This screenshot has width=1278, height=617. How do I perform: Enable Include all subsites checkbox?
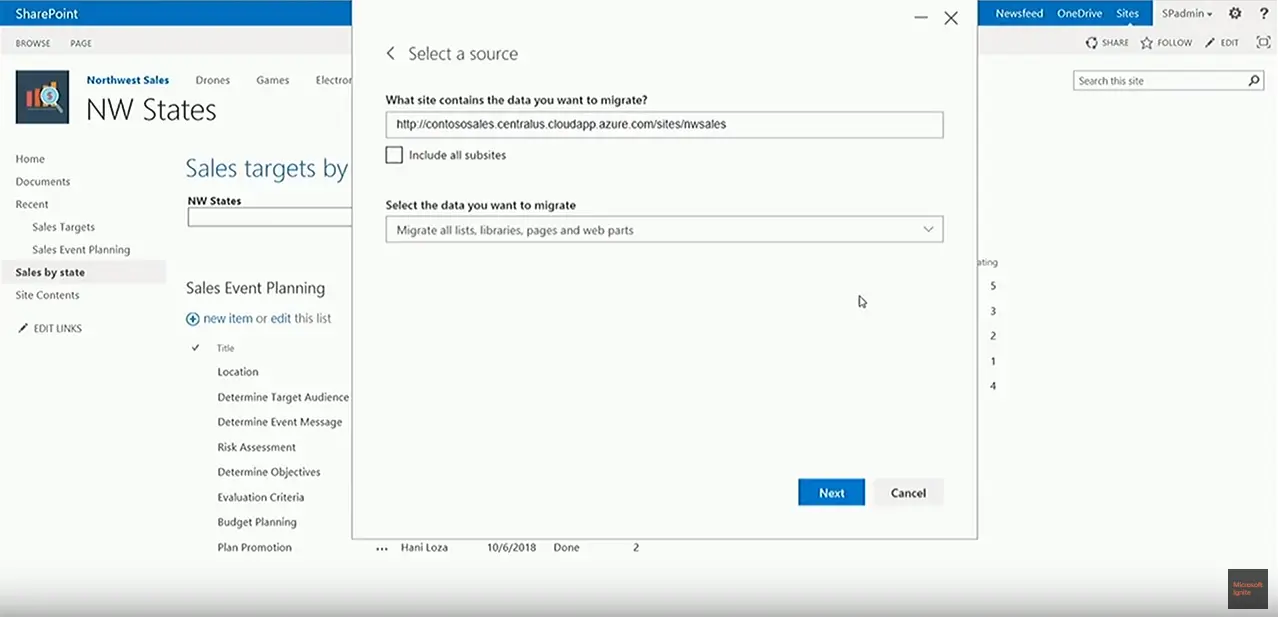pyautogui.click(x=394, y=155)
